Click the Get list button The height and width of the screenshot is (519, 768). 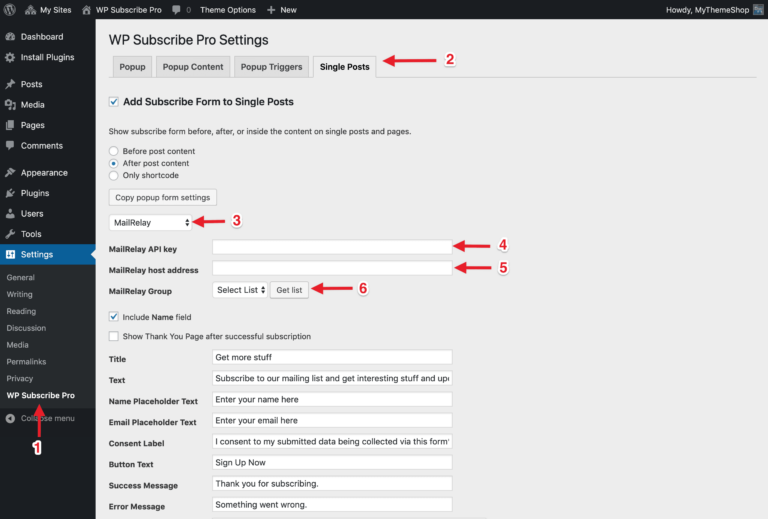point(289,290)
